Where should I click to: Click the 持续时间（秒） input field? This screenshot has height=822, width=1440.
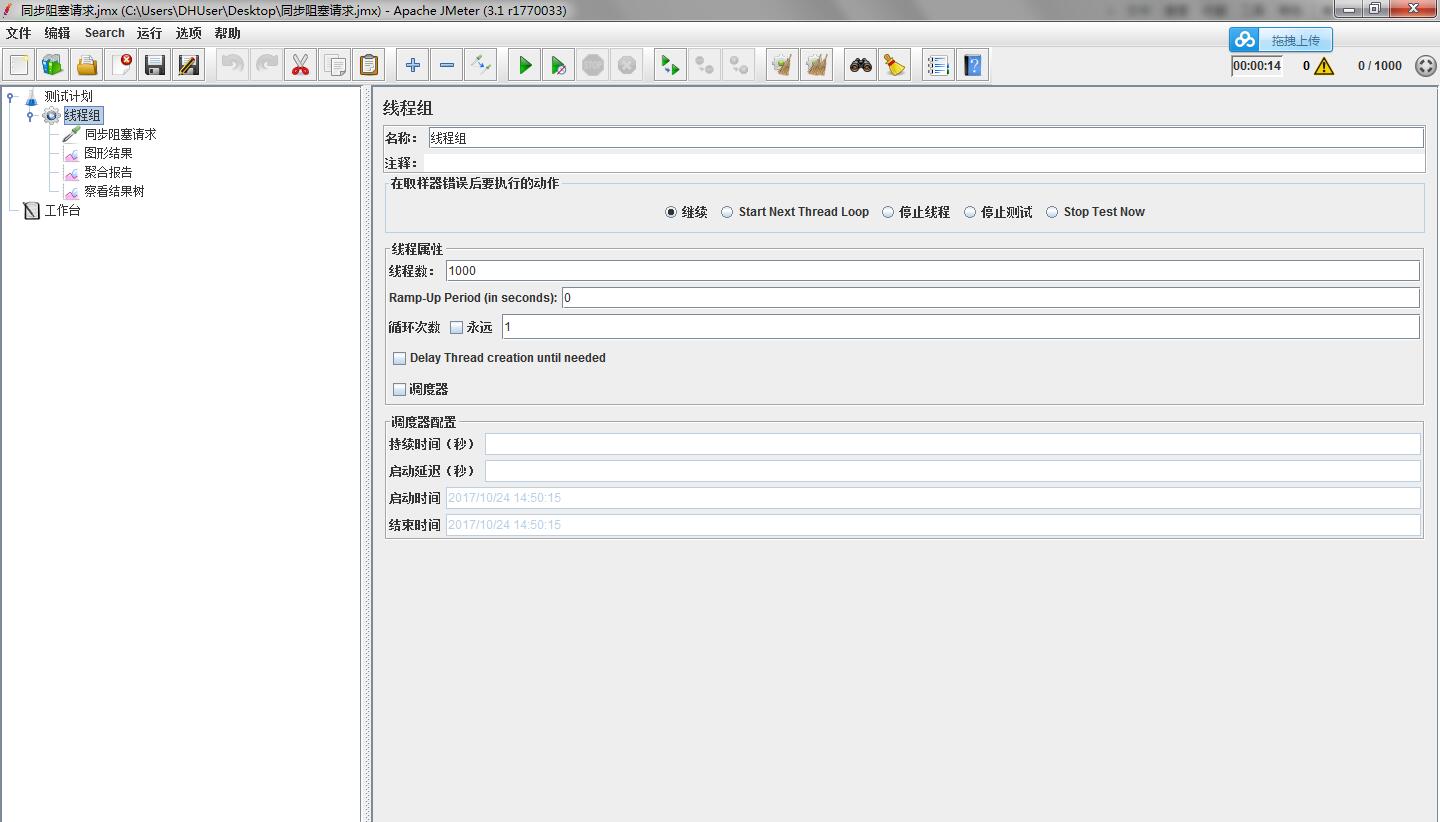(x=952, y=444)
